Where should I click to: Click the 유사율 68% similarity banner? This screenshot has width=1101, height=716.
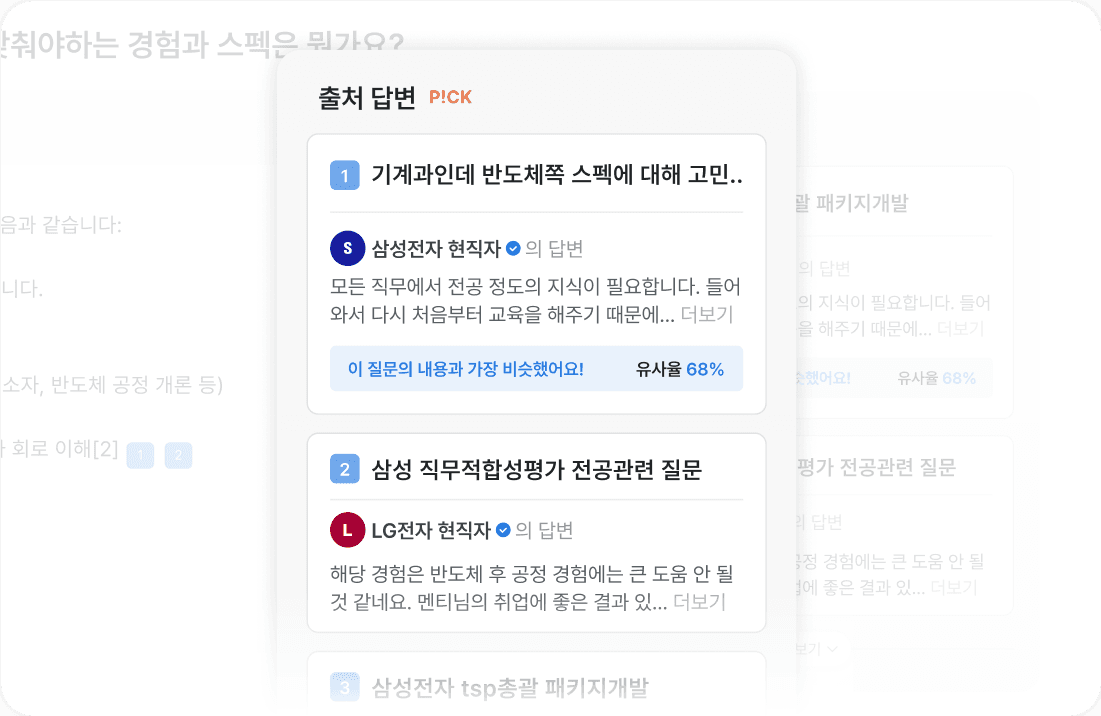click(536, 369)
